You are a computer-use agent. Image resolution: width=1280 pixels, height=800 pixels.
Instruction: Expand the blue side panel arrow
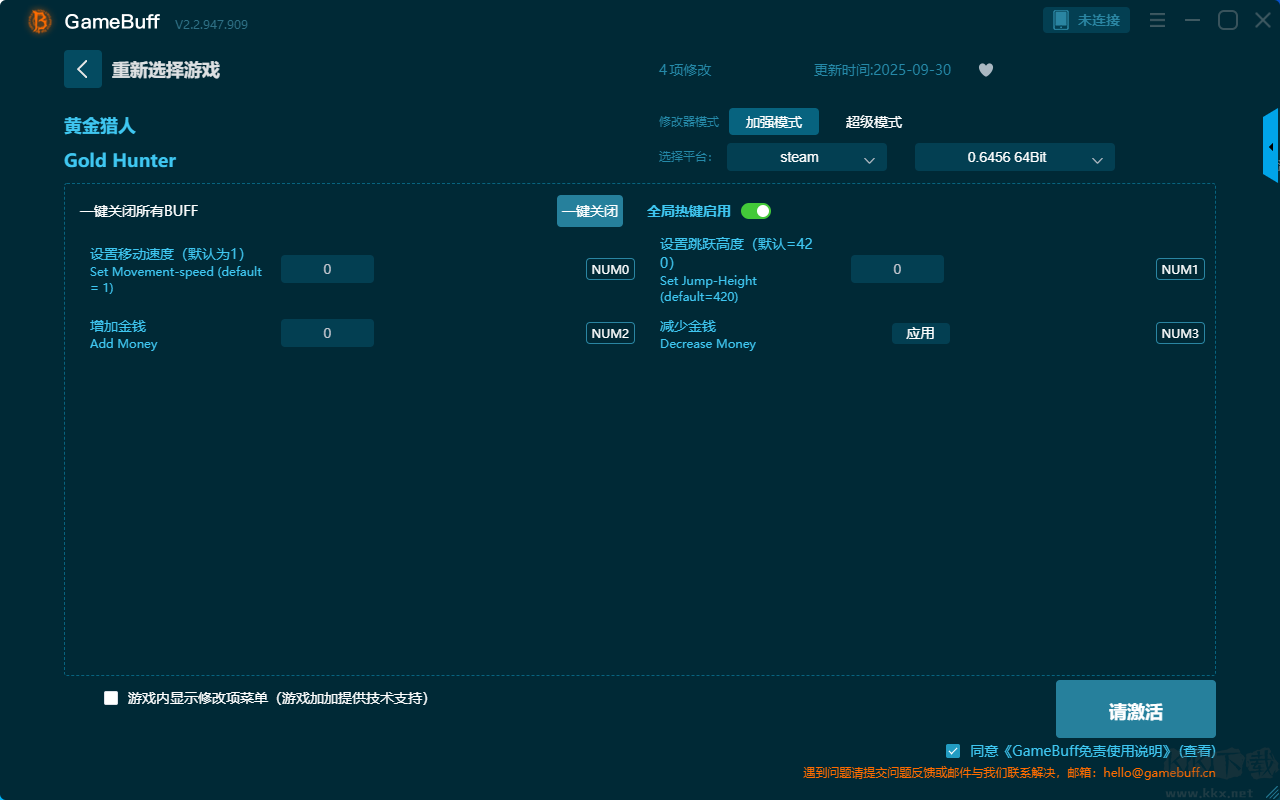point(1270,146)
